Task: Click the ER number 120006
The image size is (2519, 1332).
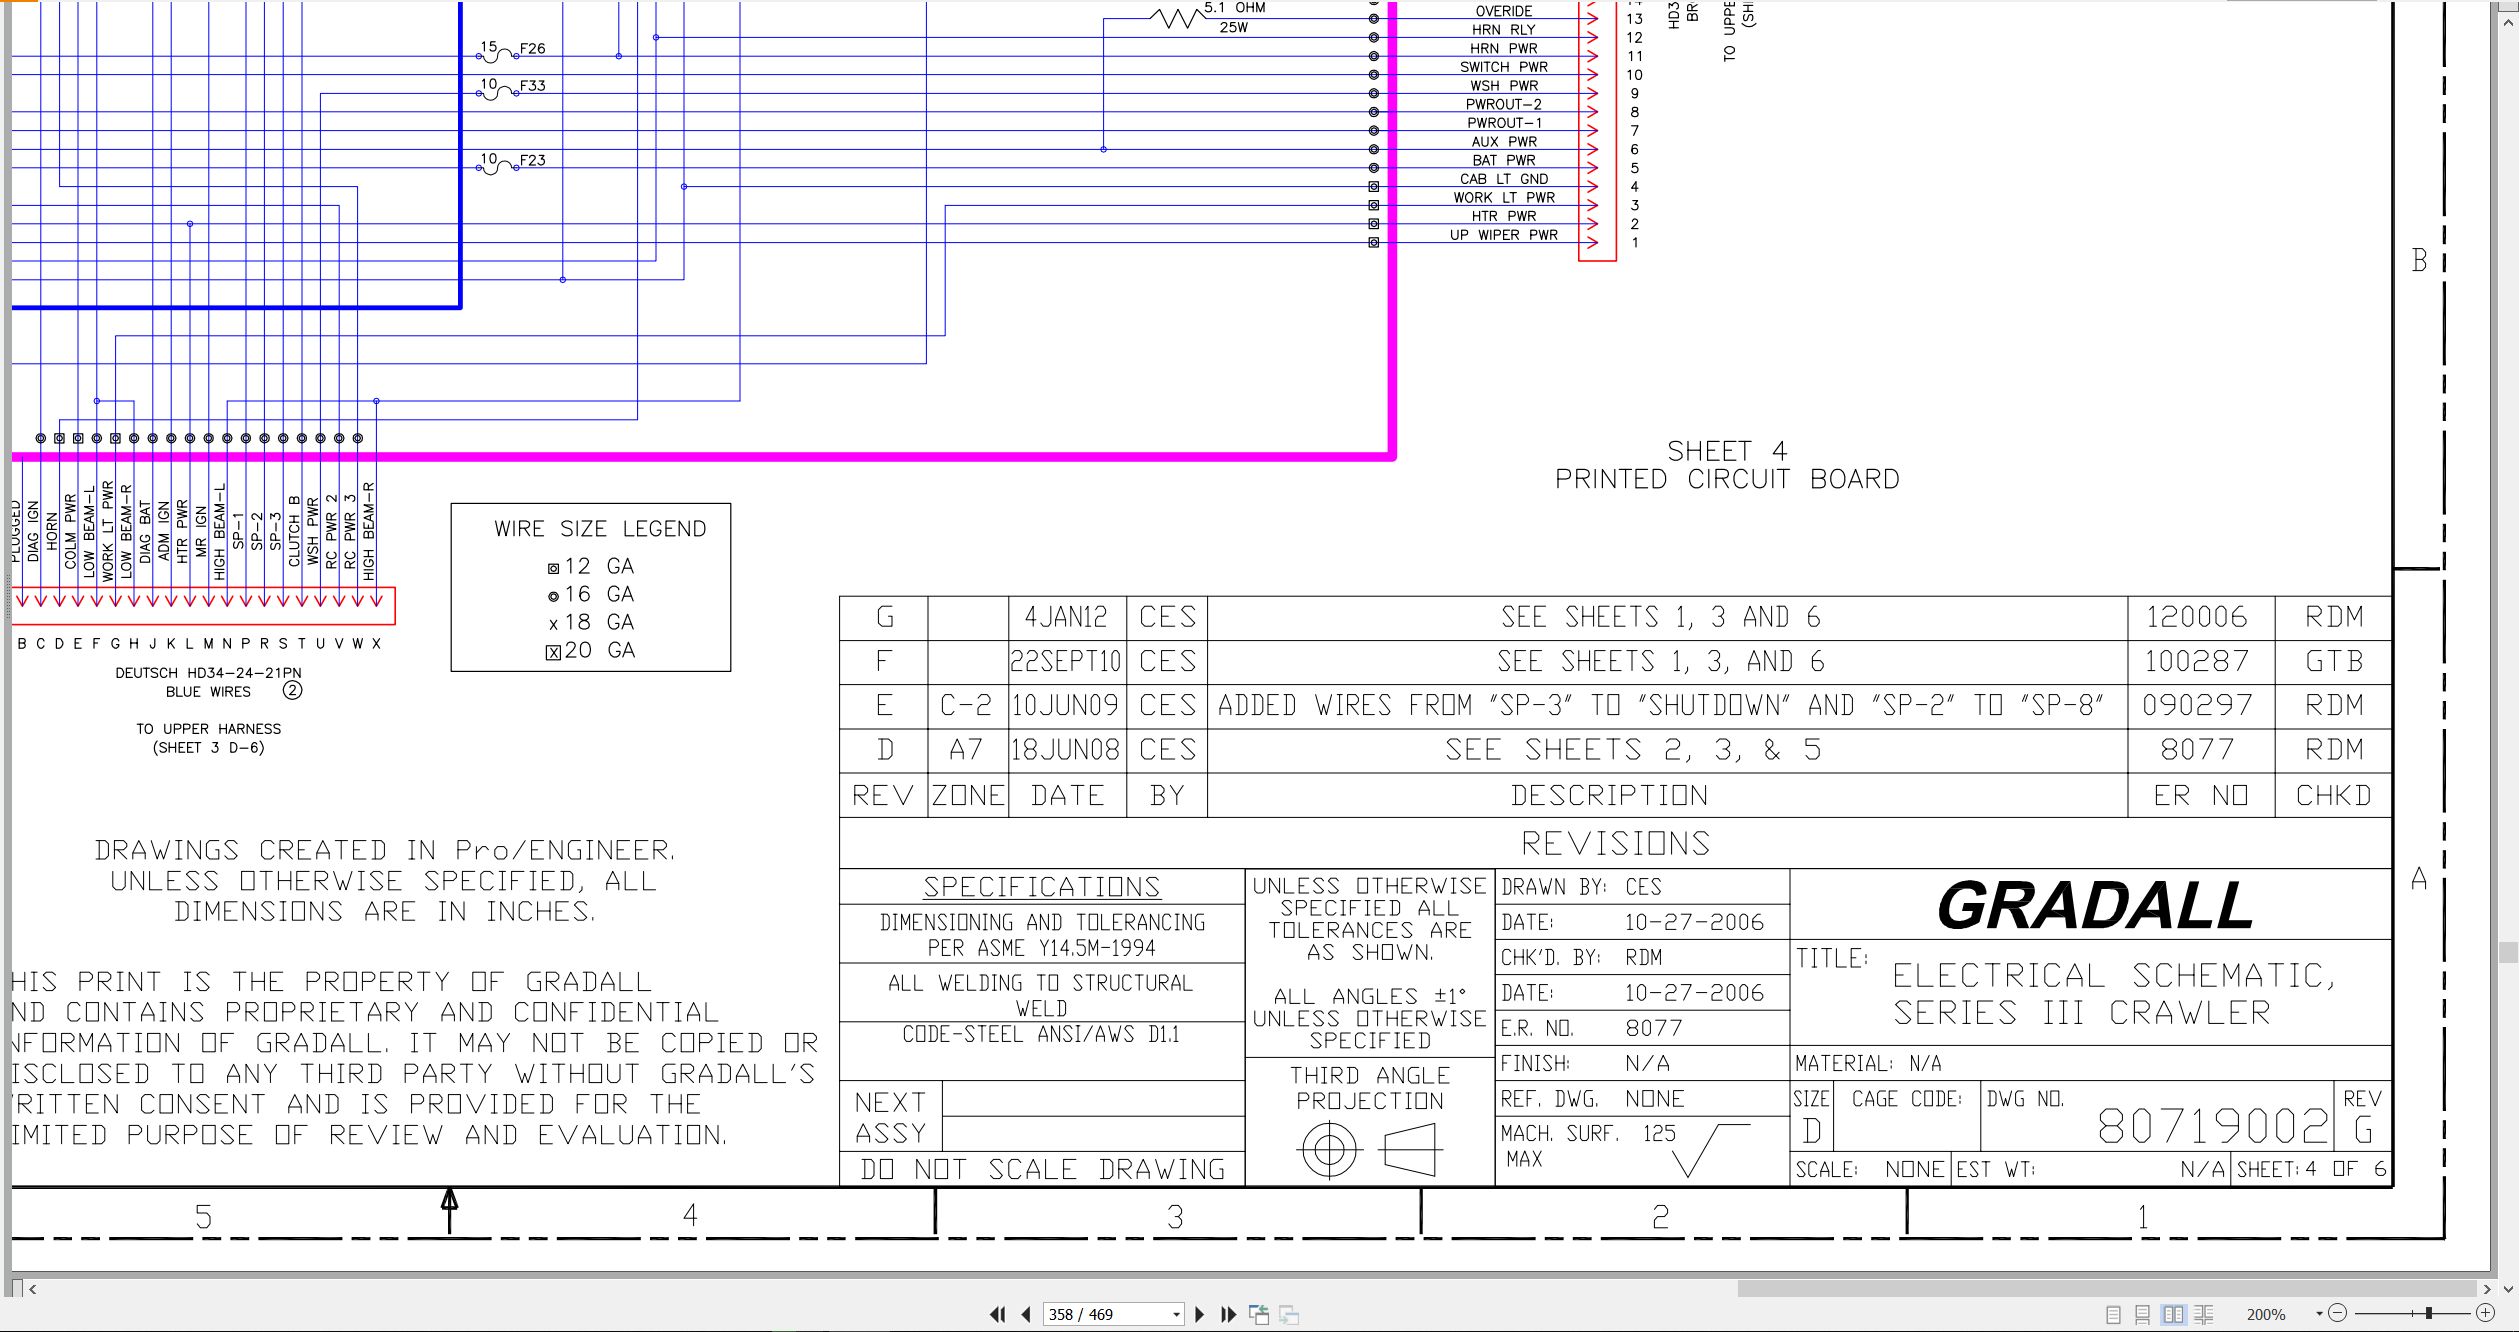Action: pos(2198,617)
